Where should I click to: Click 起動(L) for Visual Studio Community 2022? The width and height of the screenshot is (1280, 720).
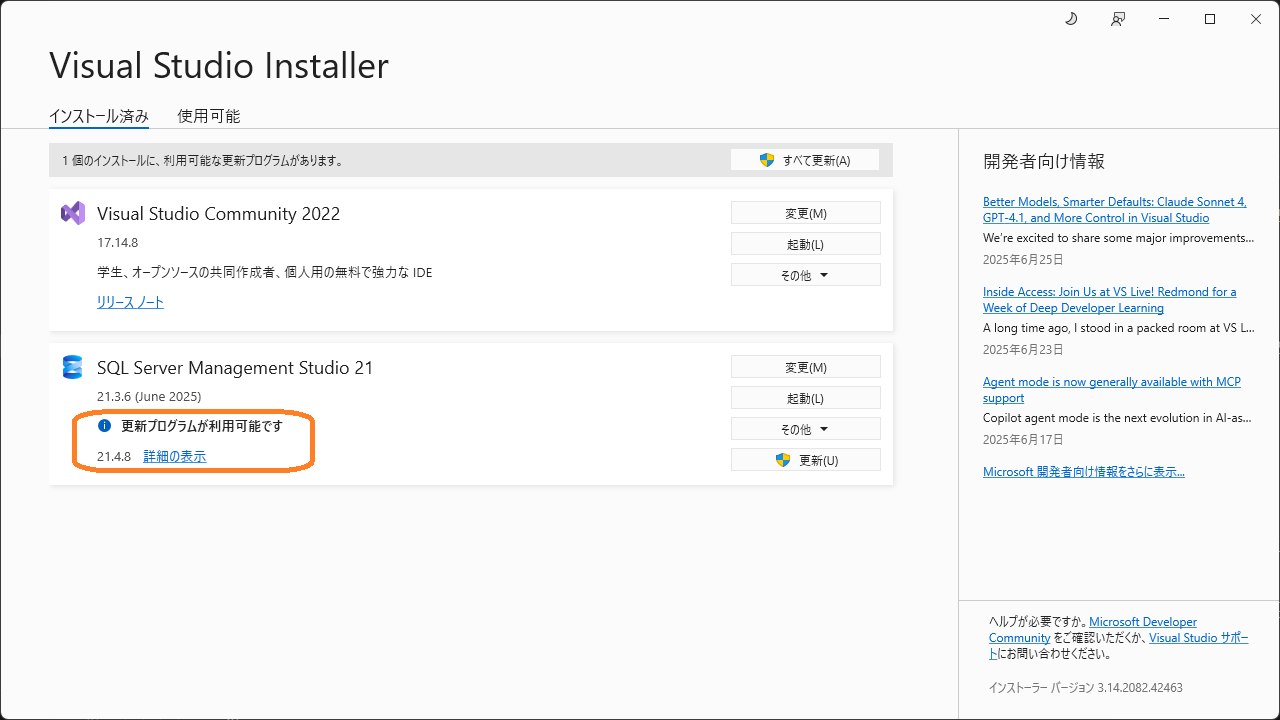click(806, 244)
